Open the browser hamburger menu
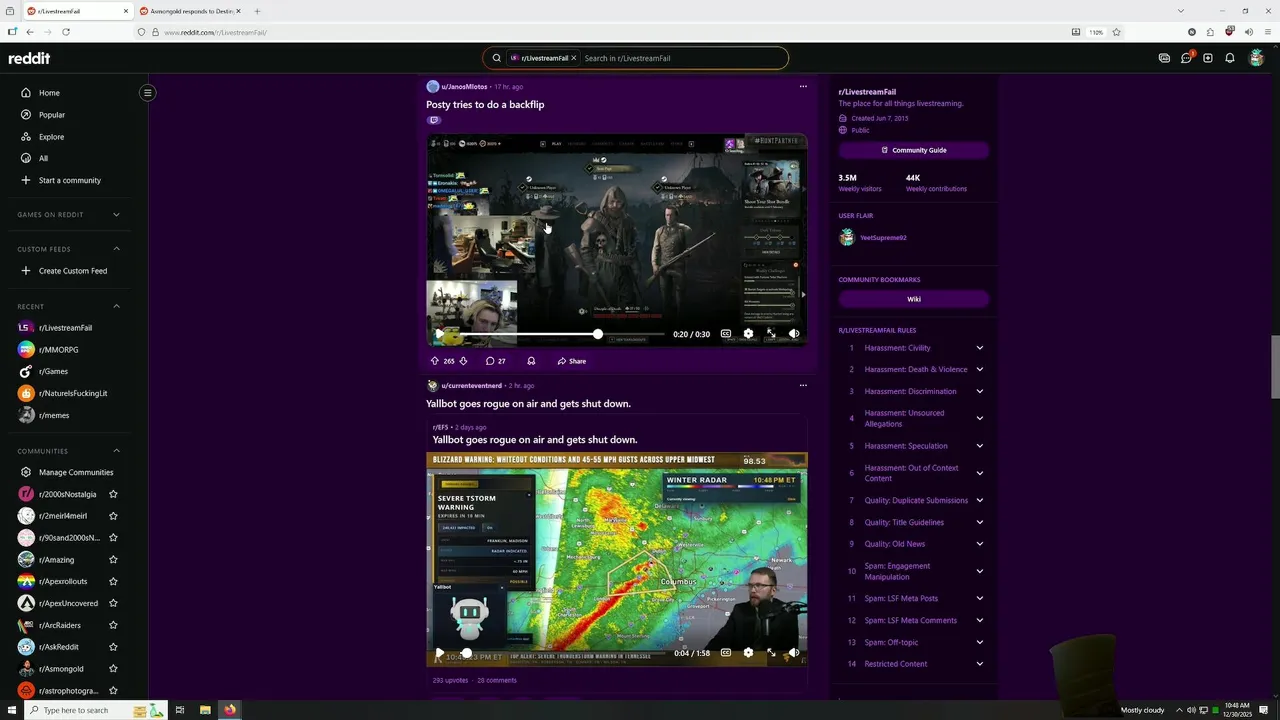Screen dimensions: 1280x720 pos(1267,32)
